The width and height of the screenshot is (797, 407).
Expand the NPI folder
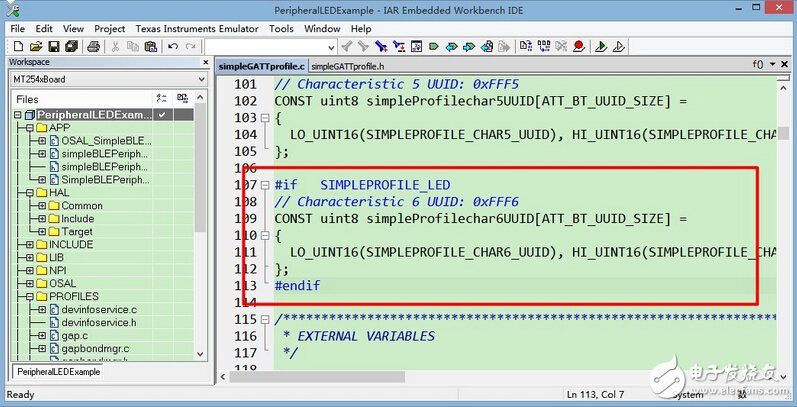(30, 270)
